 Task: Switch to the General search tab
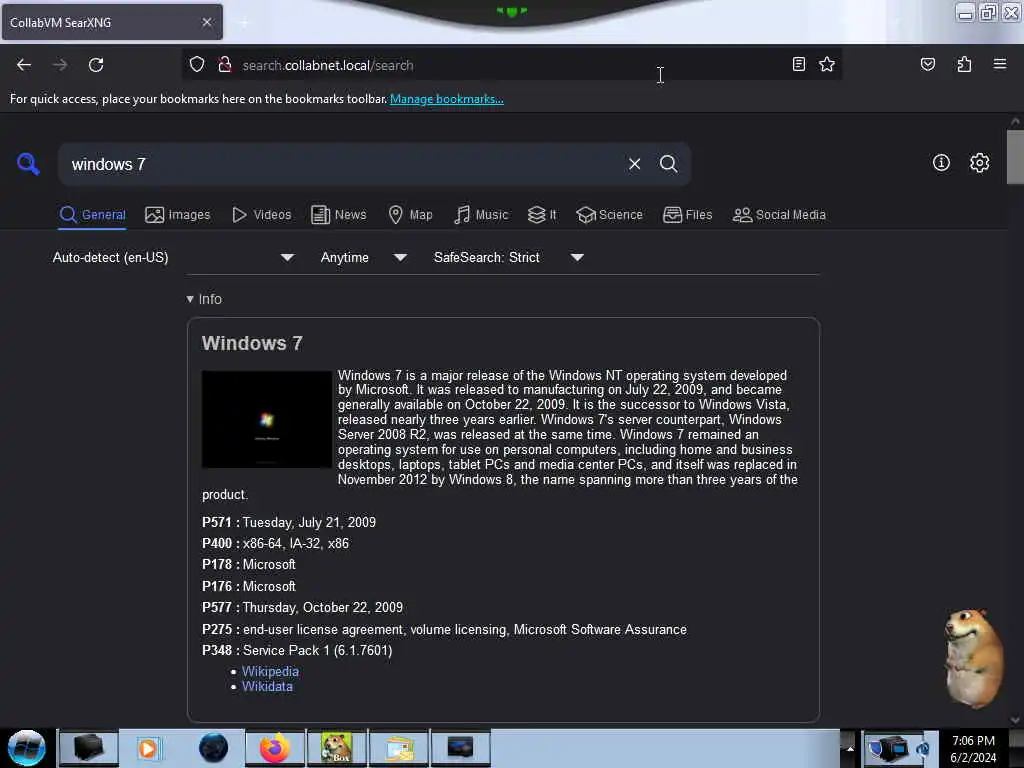point(92,215)
